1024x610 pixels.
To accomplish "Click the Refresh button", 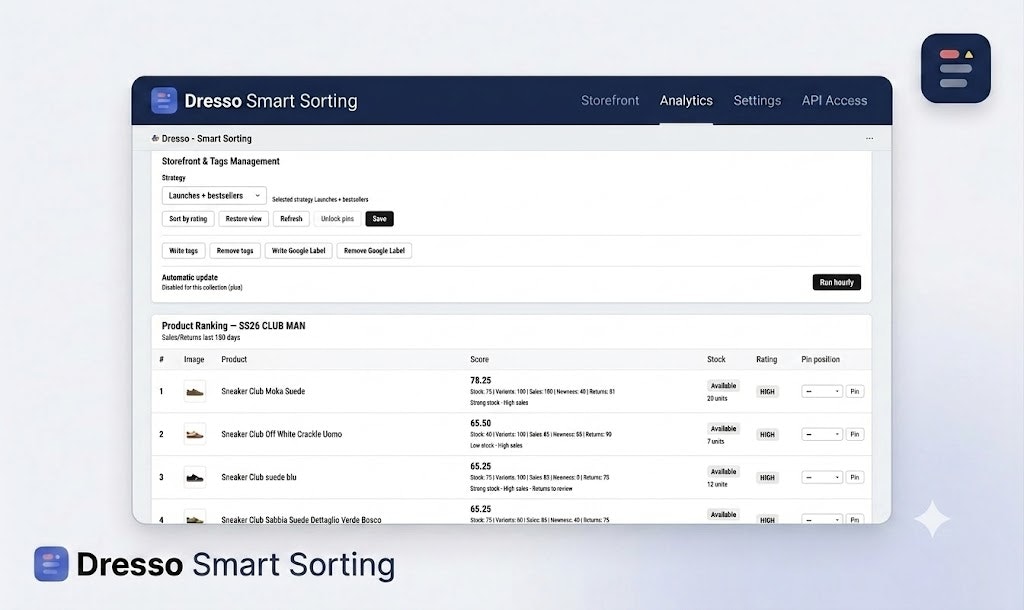I will [x=291, y=219].
